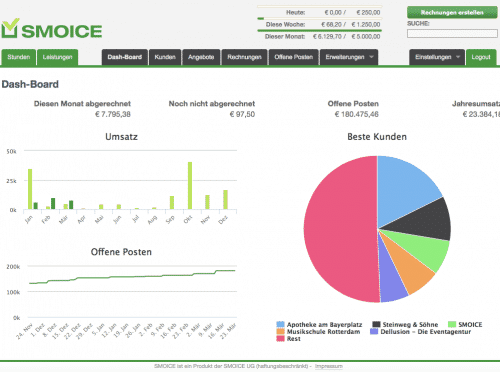Open the Rechnungen tab
The image size is (500, 372).
pyautogui.click(x=244, y=57)
